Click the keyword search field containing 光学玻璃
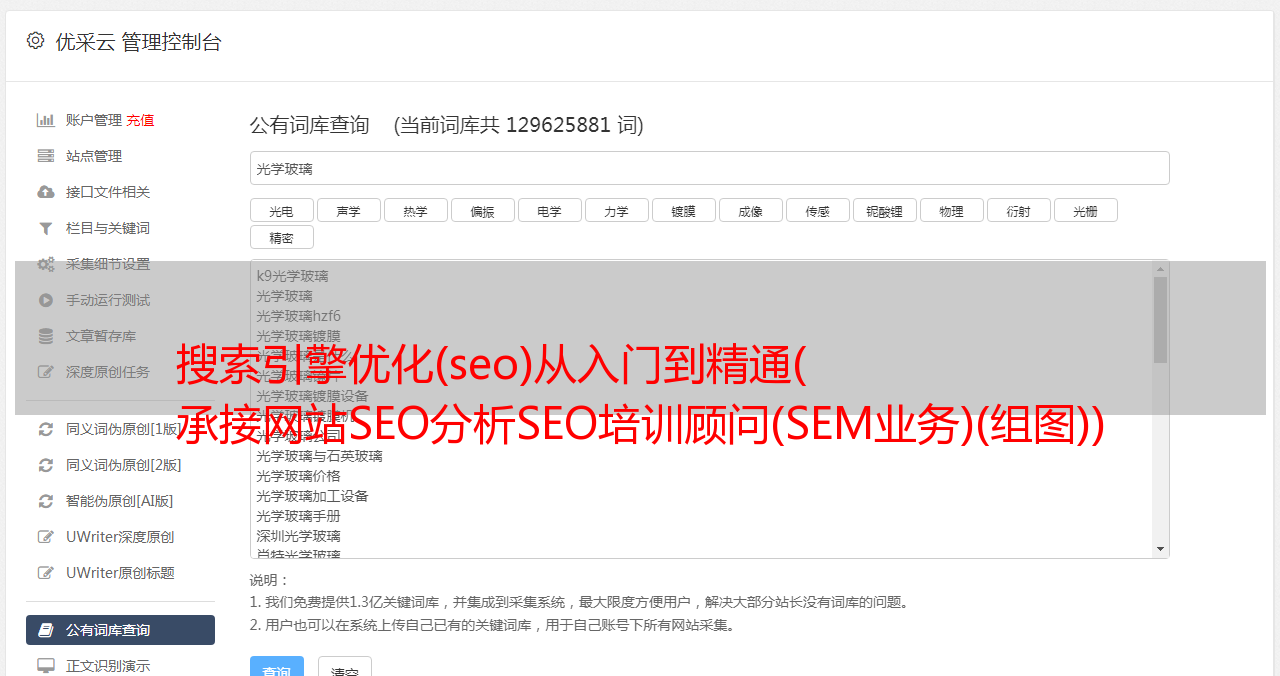1280x676 pixels. click(x=710, y=168)
